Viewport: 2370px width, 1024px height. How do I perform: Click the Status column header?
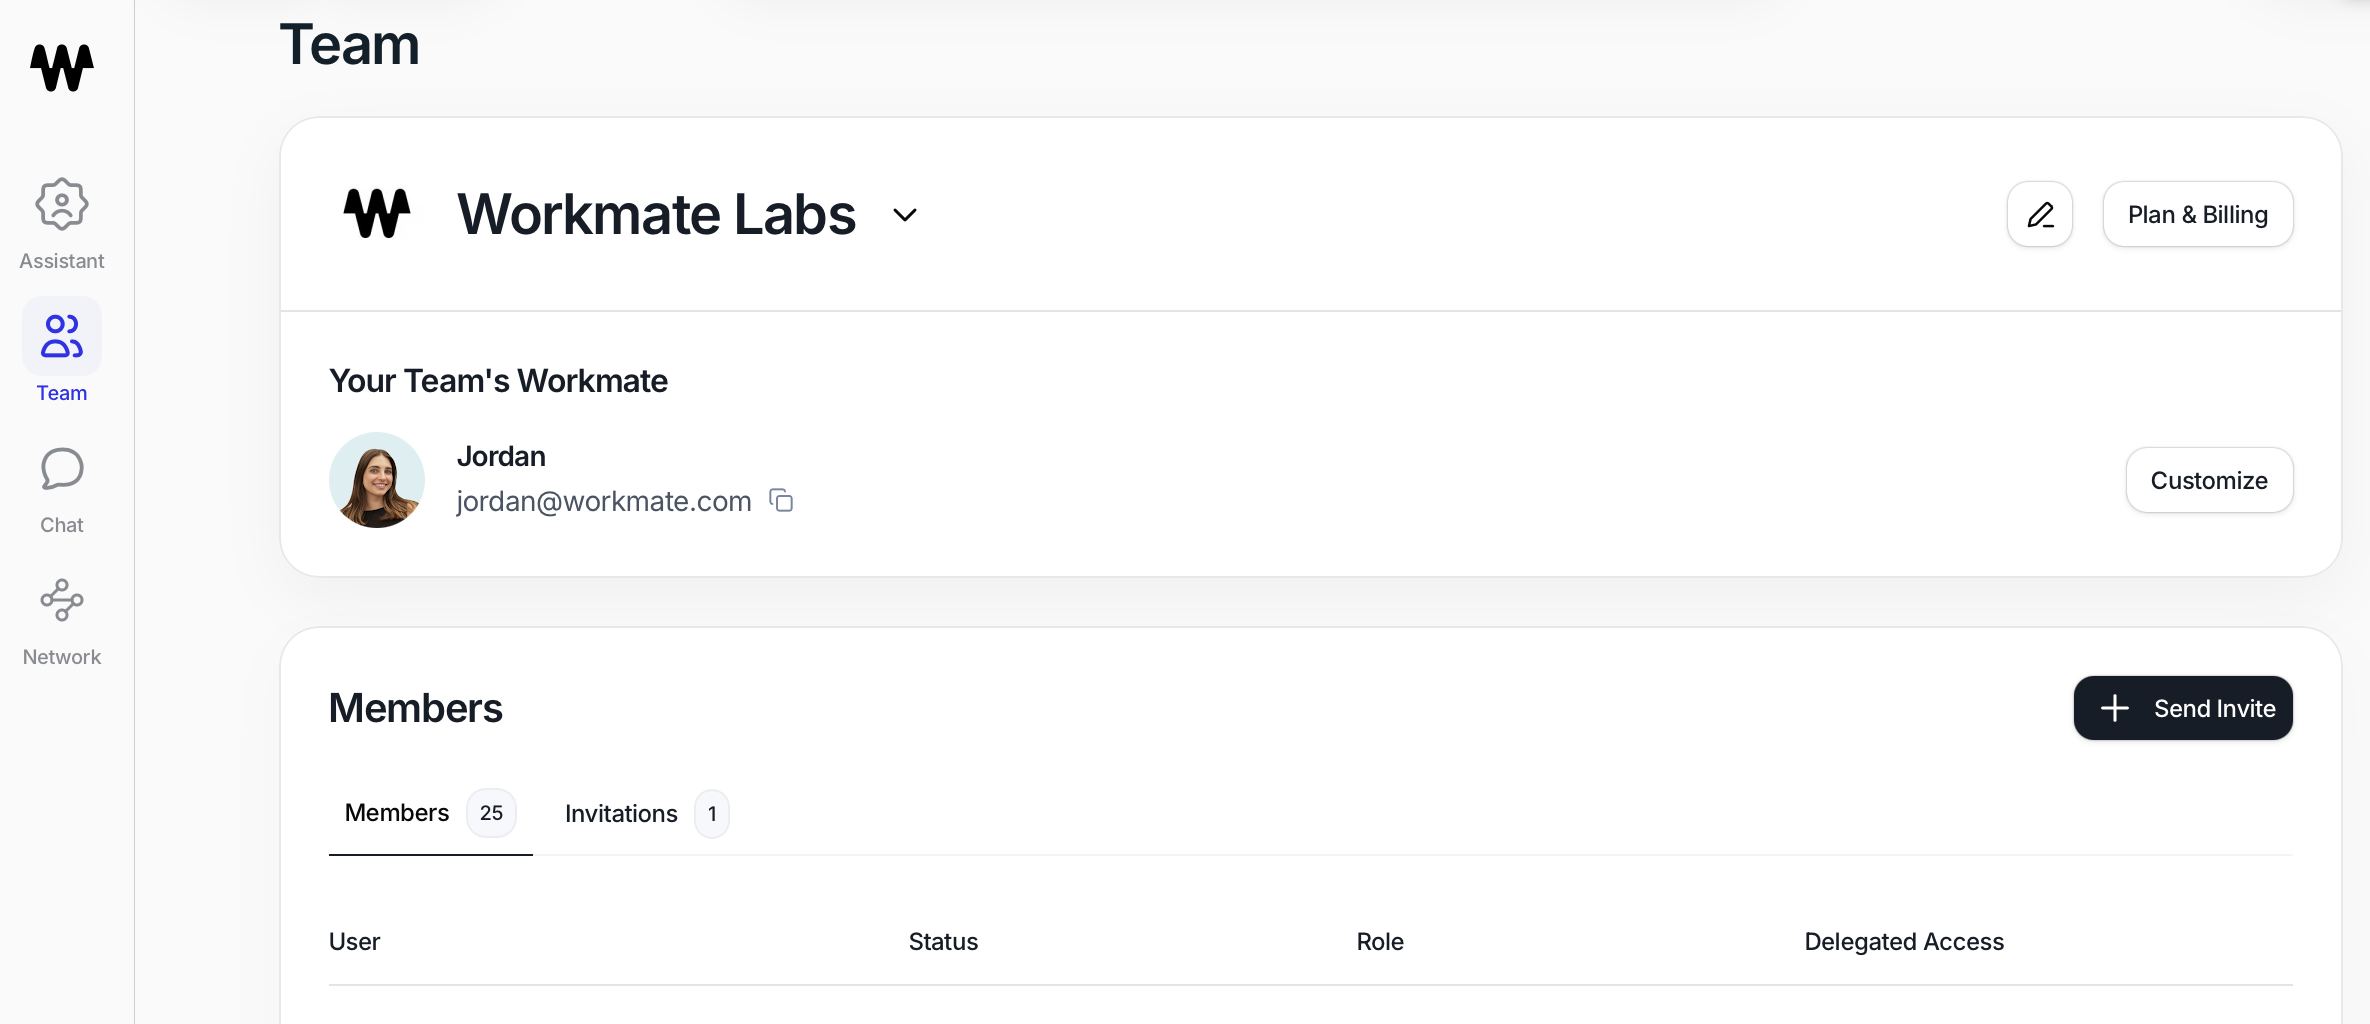[x=943, y=942]
